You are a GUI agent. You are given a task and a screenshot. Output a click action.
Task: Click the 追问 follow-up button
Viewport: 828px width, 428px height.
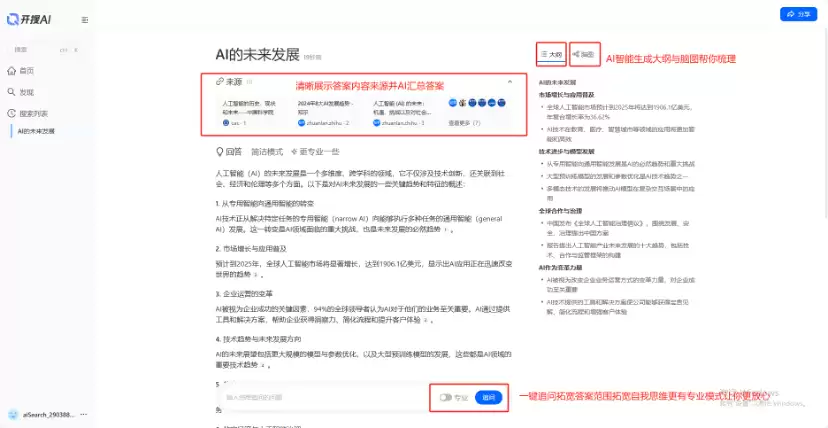click(x=488, y=397)
